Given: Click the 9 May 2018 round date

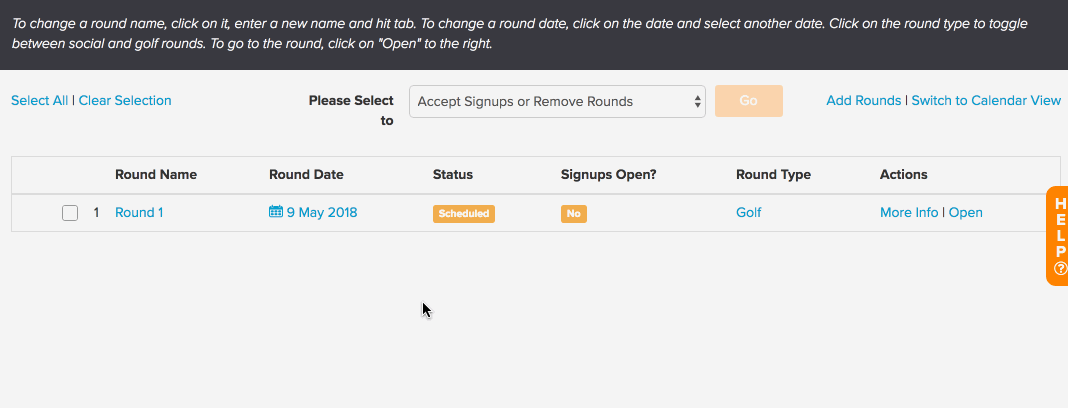Looking at the screenshot, I should [321, 213].
